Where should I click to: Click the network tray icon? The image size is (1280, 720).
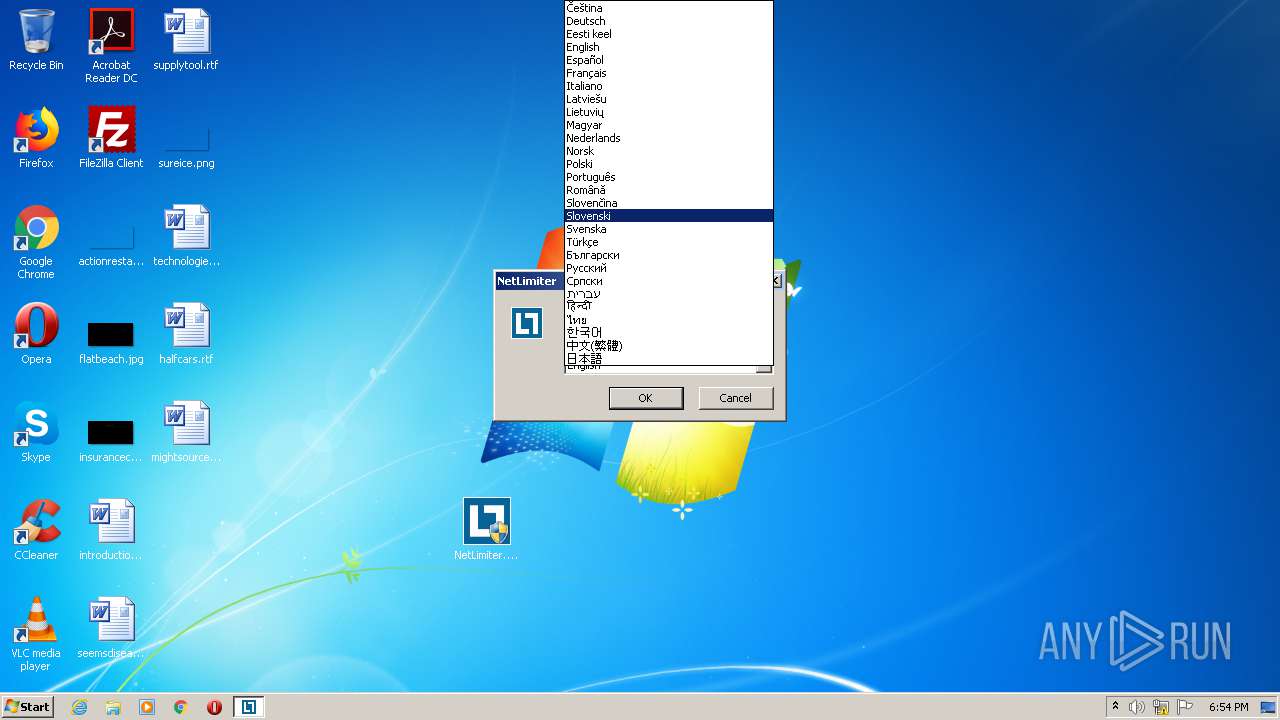(x=1161, y=707)
